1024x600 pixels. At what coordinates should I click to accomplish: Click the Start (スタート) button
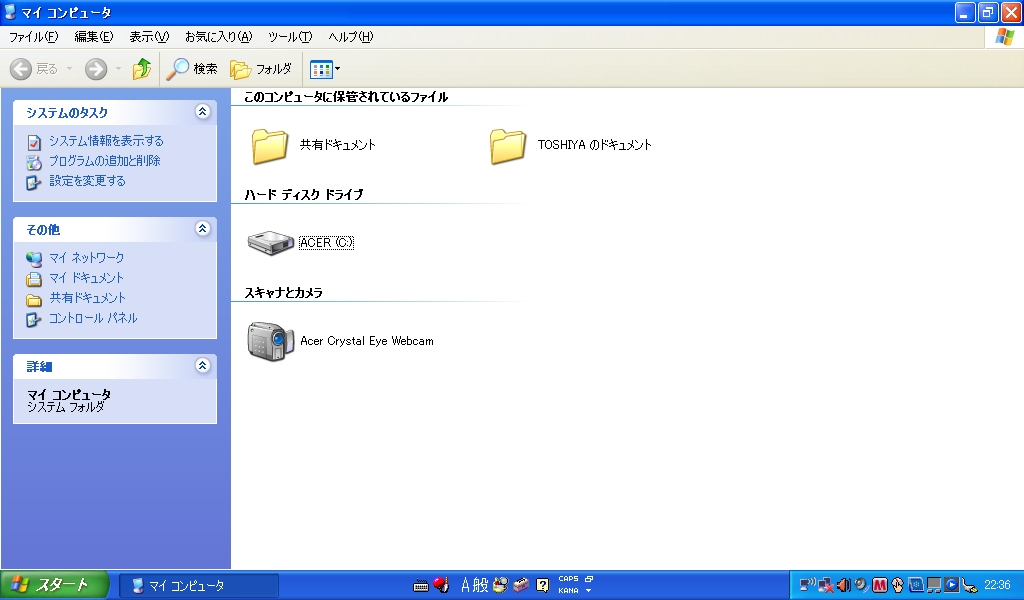click(x=54, y=585)
